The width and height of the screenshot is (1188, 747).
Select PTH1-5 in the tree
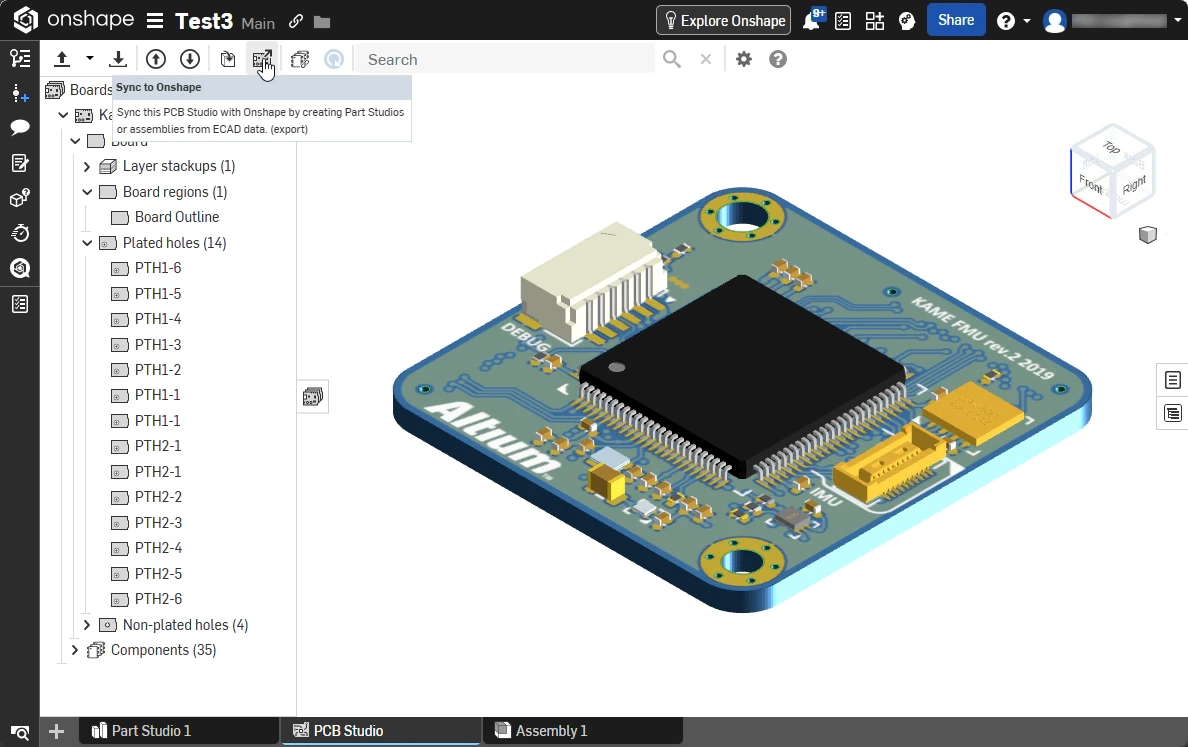[x=158, y=294]
